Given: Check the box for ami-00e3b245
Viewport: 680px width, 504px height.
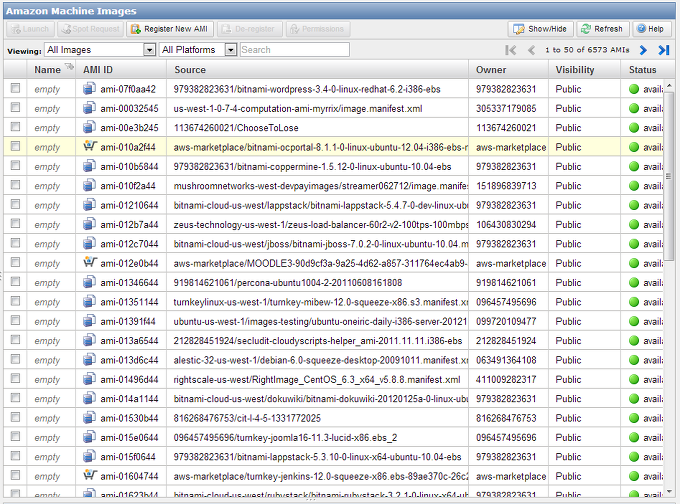Looking at the screenshot, I should pyautogui.click(x=16, y=127).
